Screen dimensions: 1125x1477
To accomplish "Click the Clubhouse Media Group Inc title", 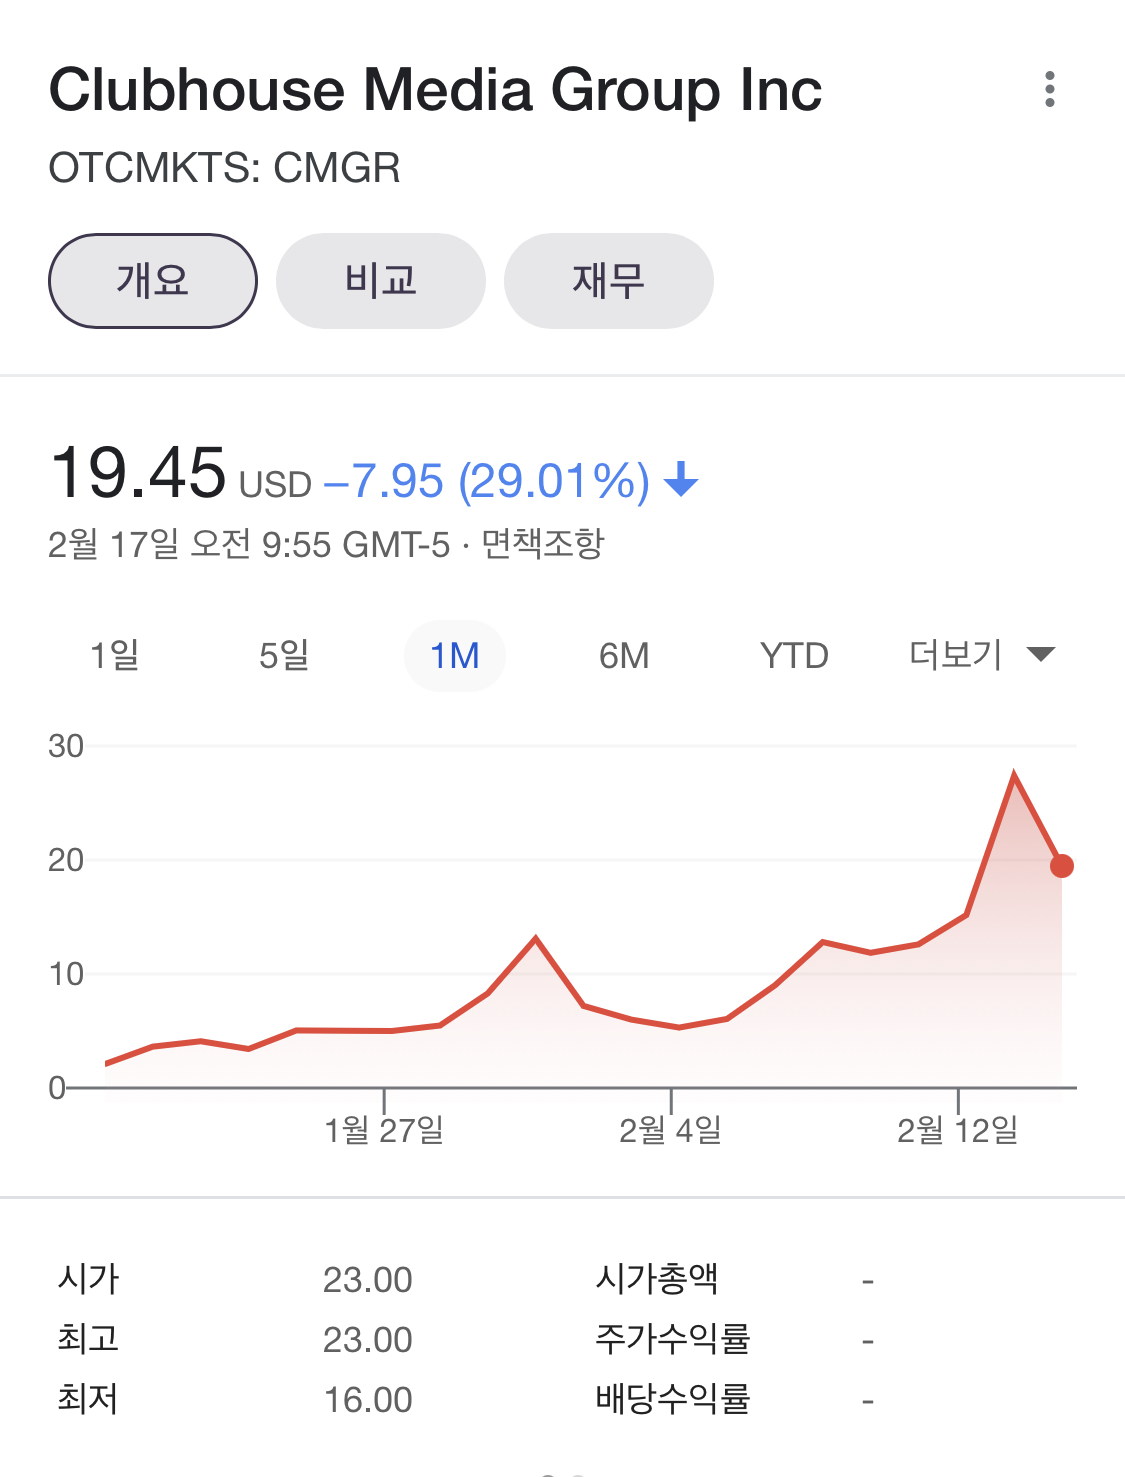I will point(435,90).
